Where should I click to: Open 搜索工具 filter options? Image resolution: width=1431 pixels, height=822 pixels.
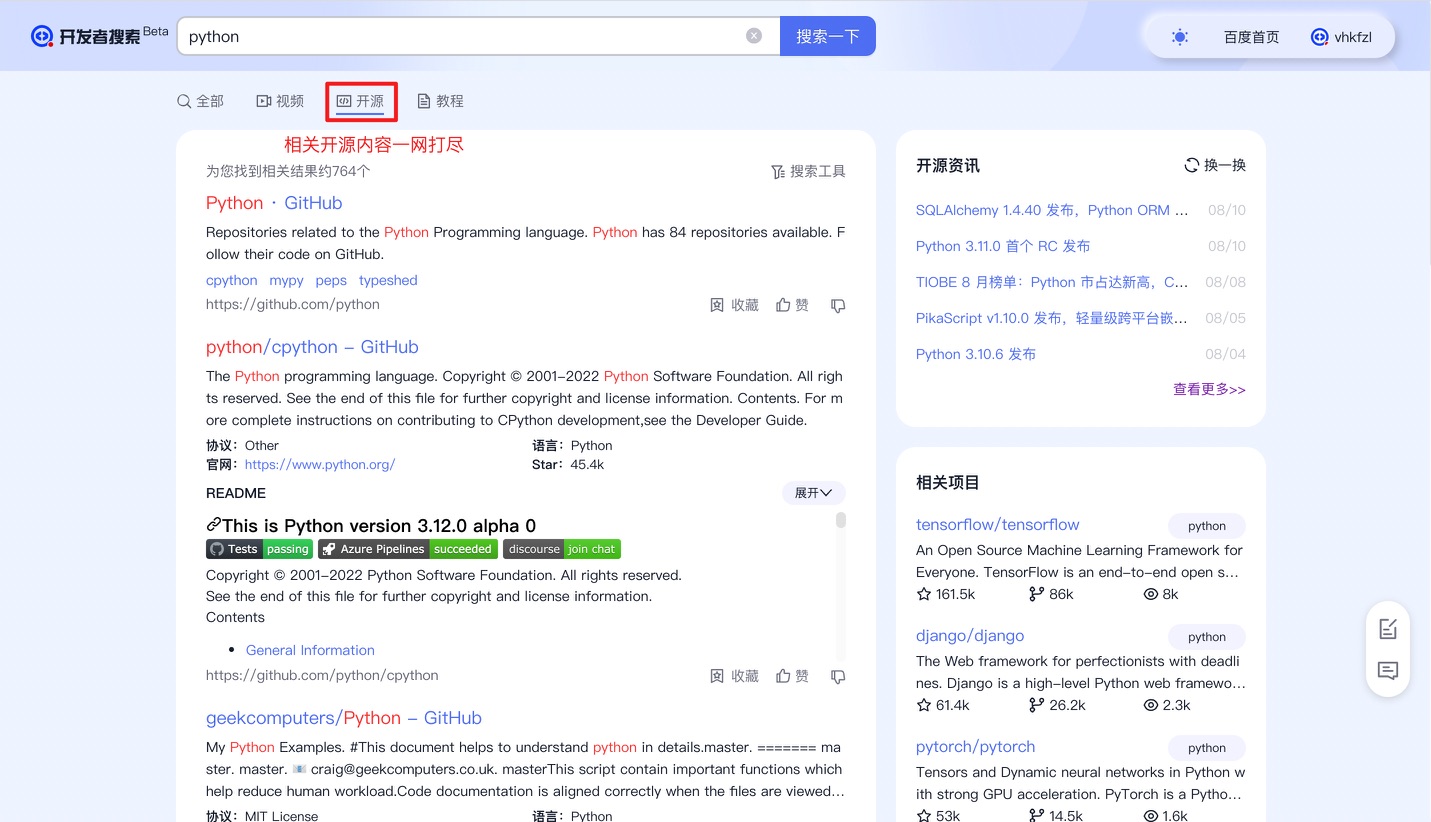tap(808, 171)
